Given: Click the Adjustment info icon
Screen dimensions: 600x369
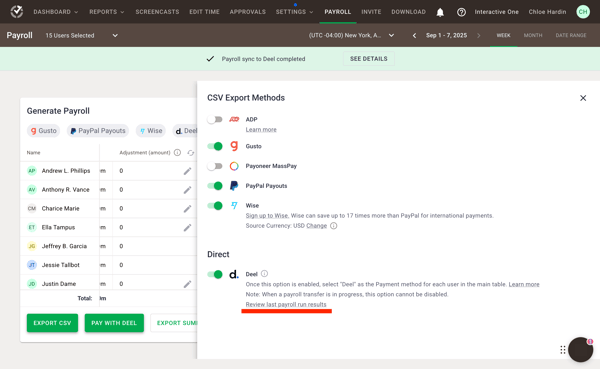Looking at the screenshot, I should (x=177, y=152).
